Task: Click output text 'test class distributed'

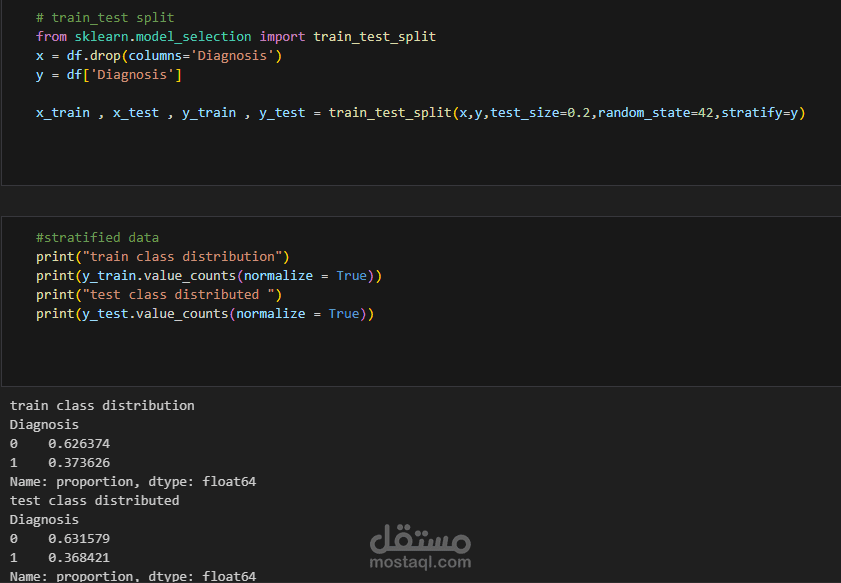Action: (94, 500)
